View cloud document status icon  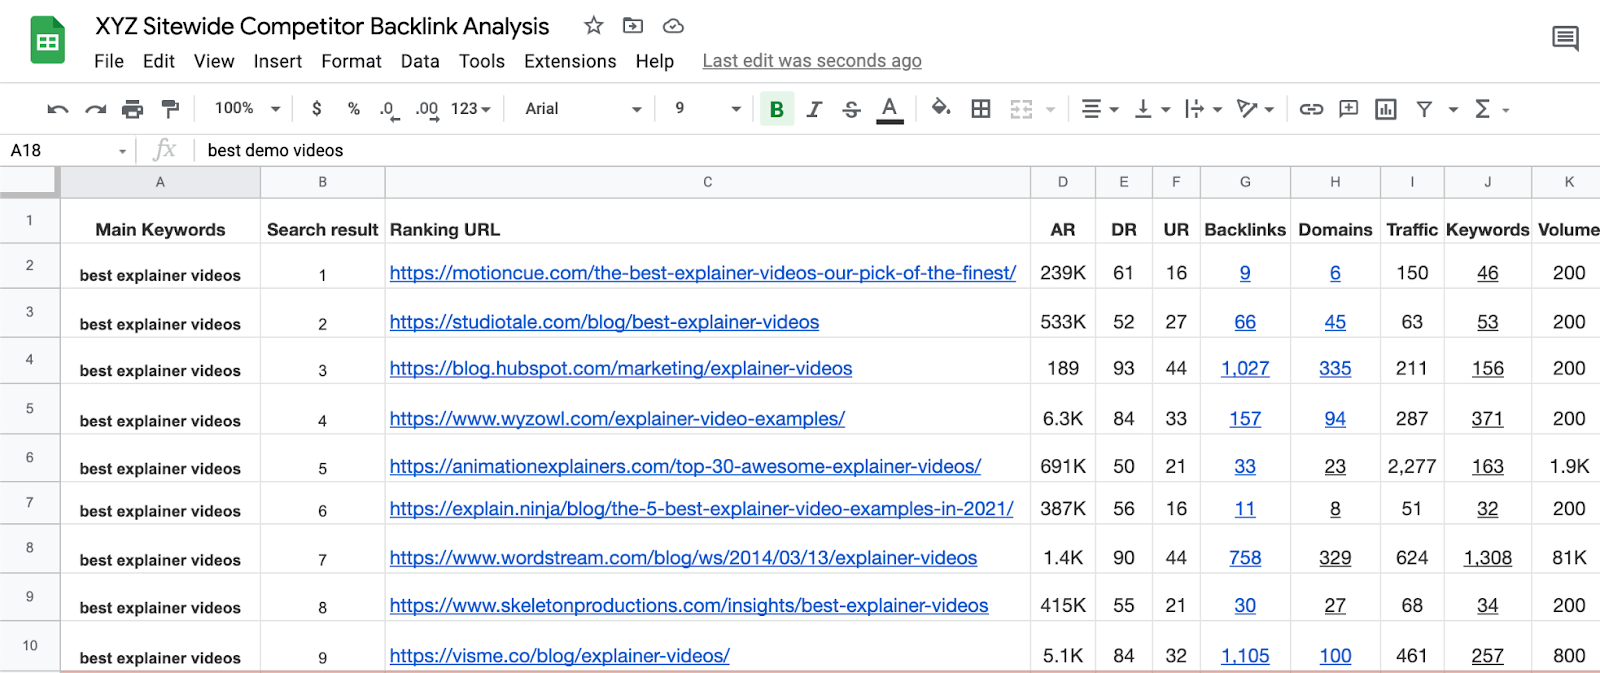click(x=673, y=26)
